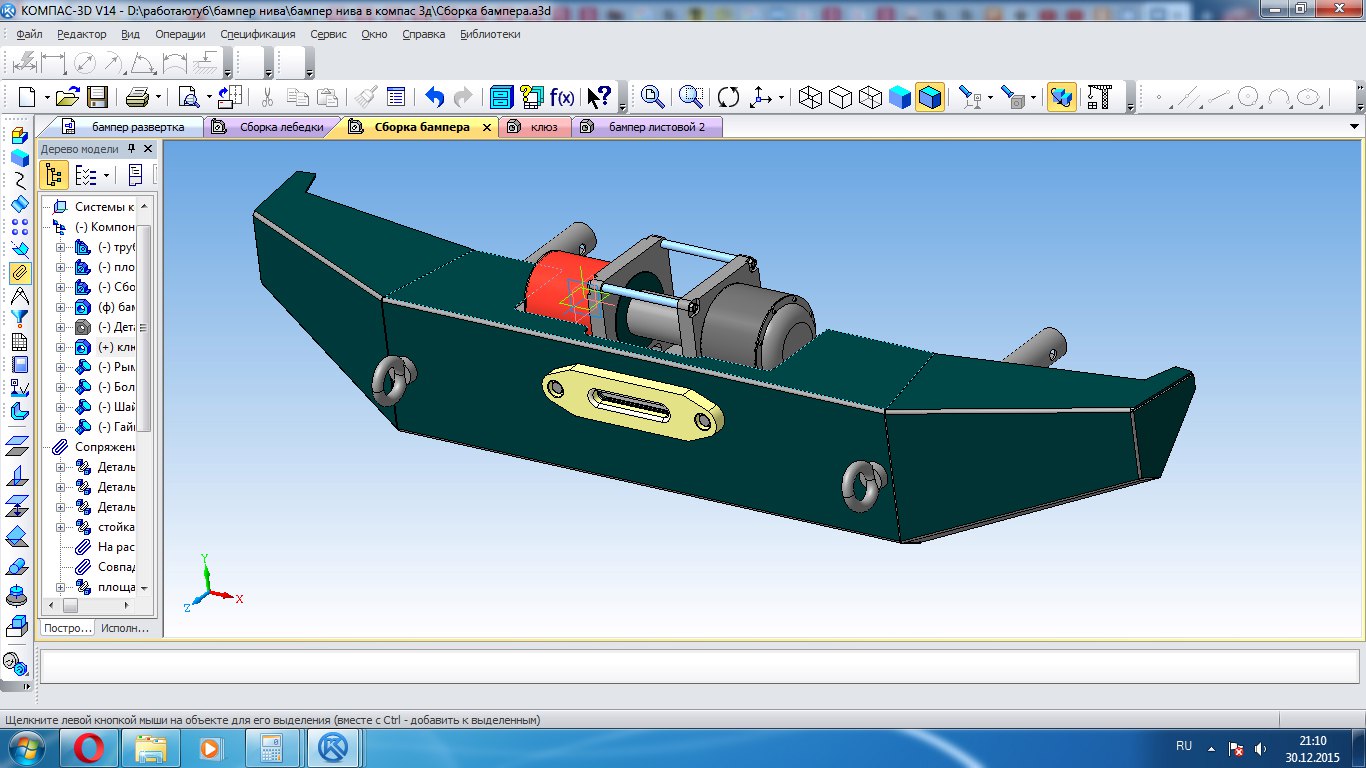Expand the (-) Рым component node

pyautogui.click(x=59, y=367)
